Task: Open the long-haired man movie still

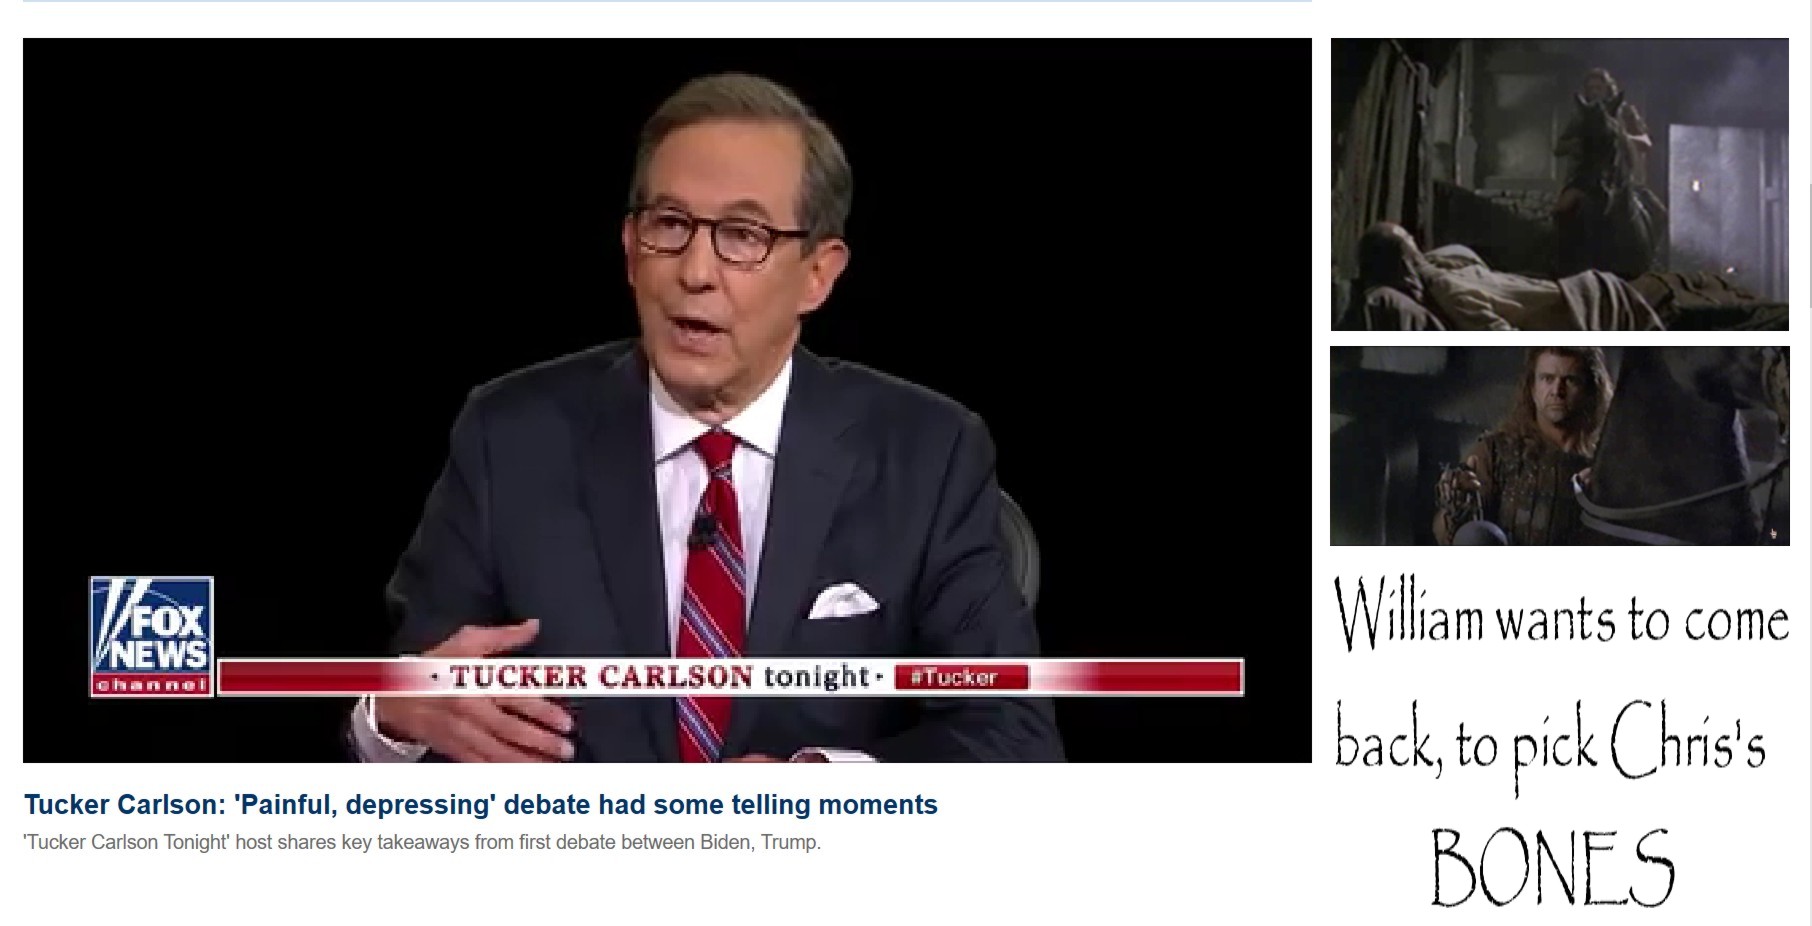Action: tap(1559, 446)
